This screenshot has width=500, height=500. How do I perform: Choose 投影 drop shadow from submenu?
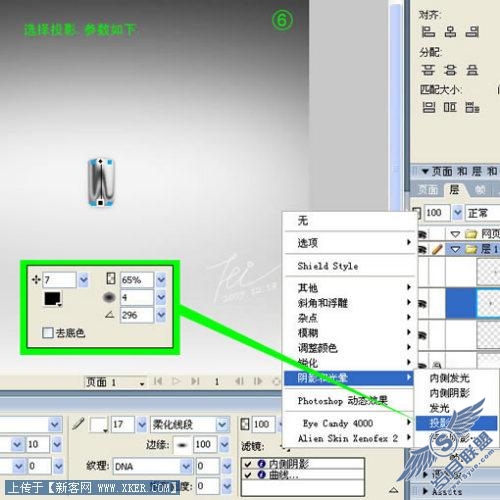(456, 423)
